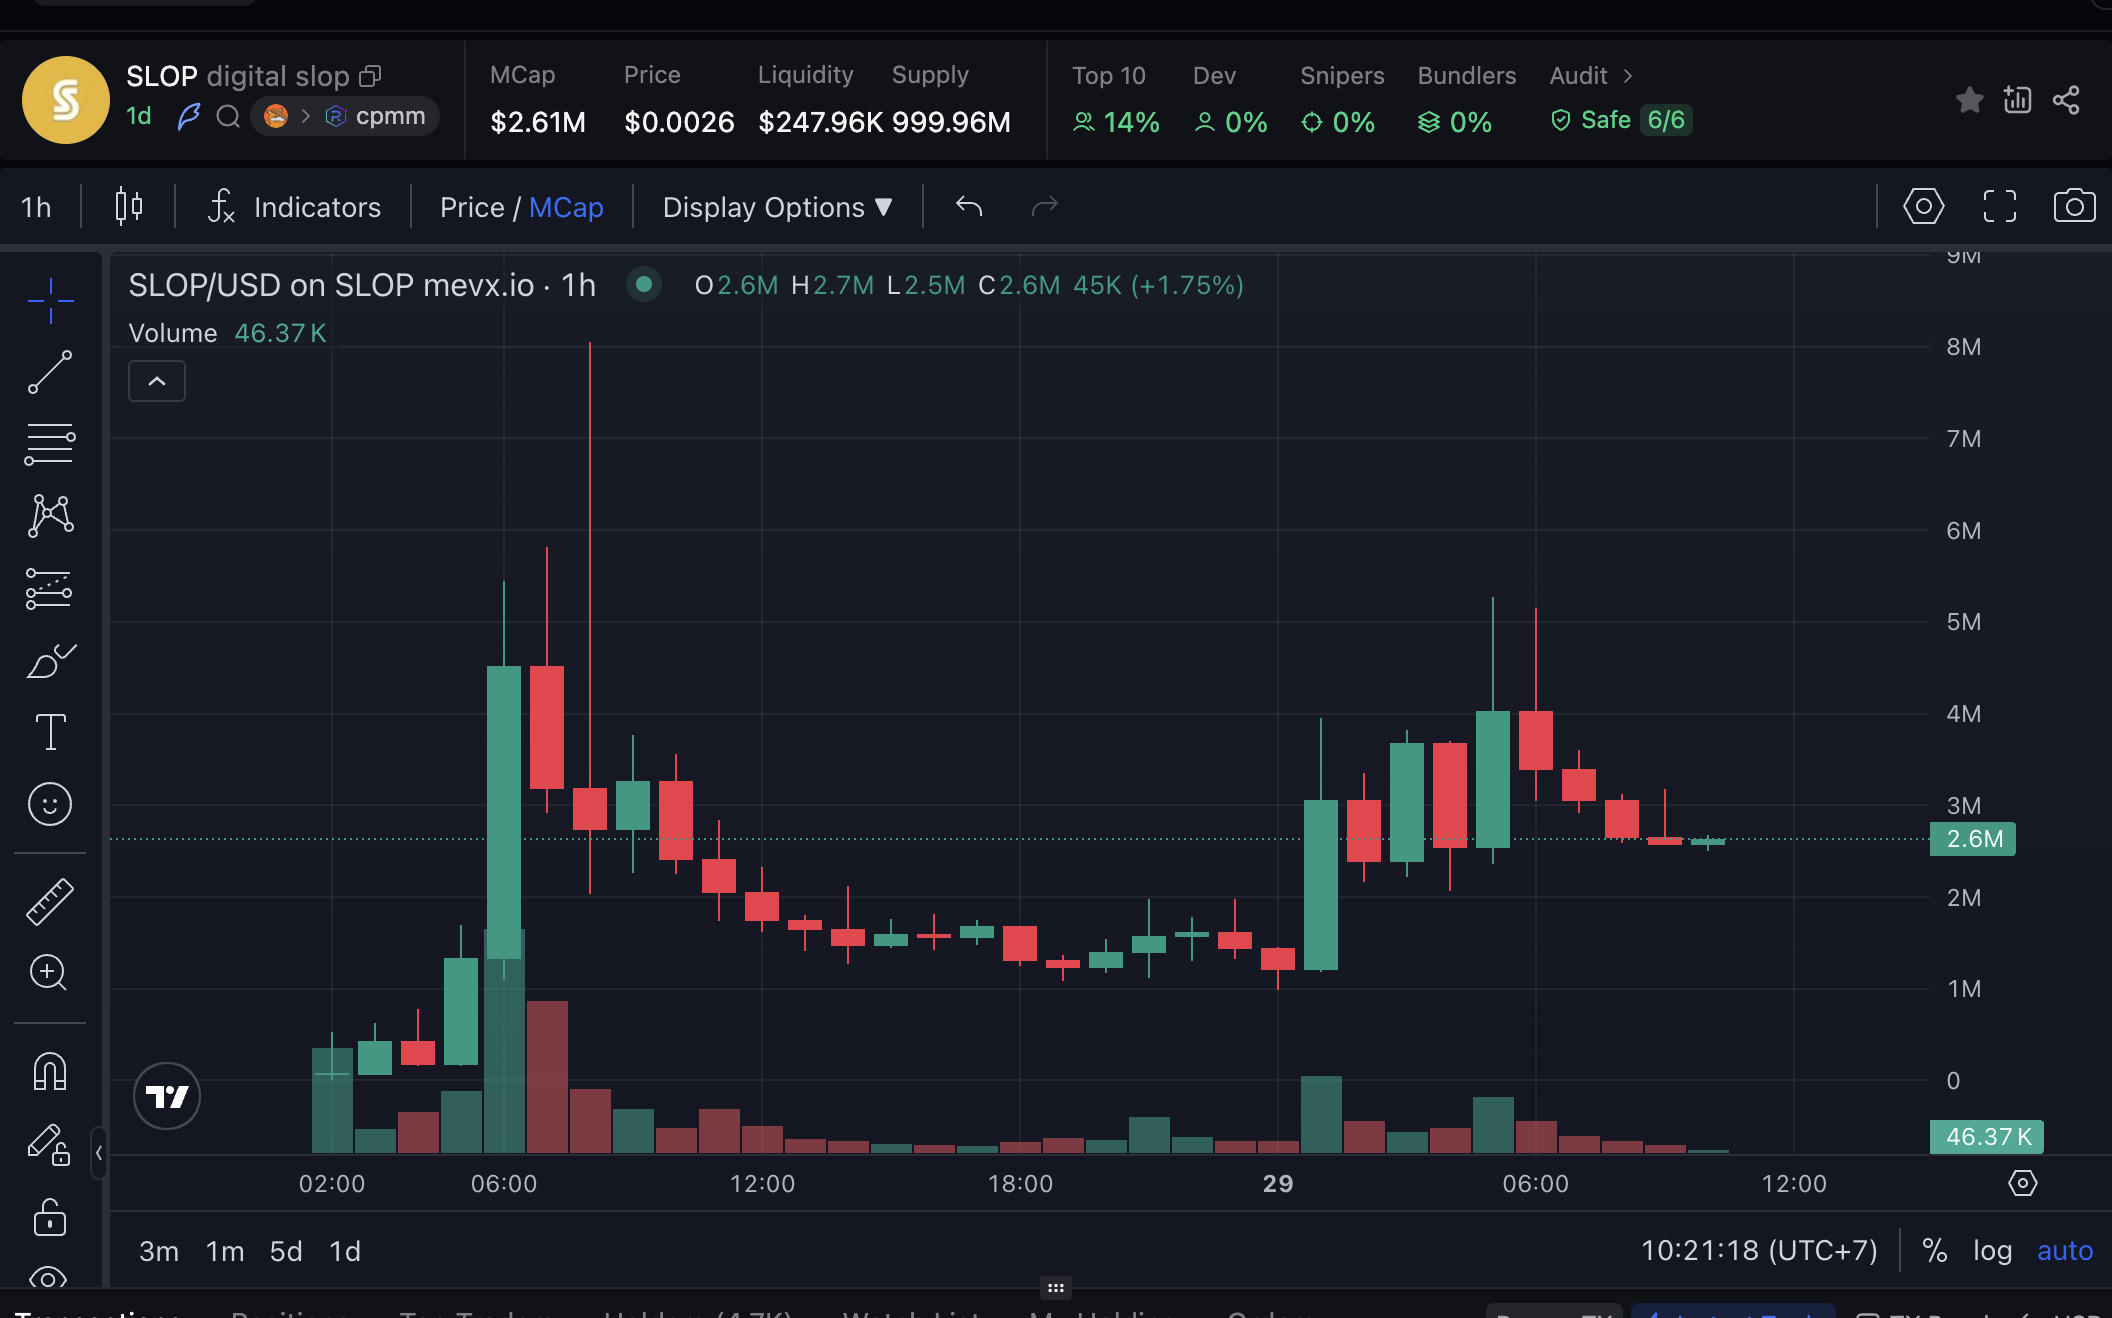The image size is (2112, 1318).
Task: Open the horizontal lines Fibonacci tool
Action: (x=50, y=444)
